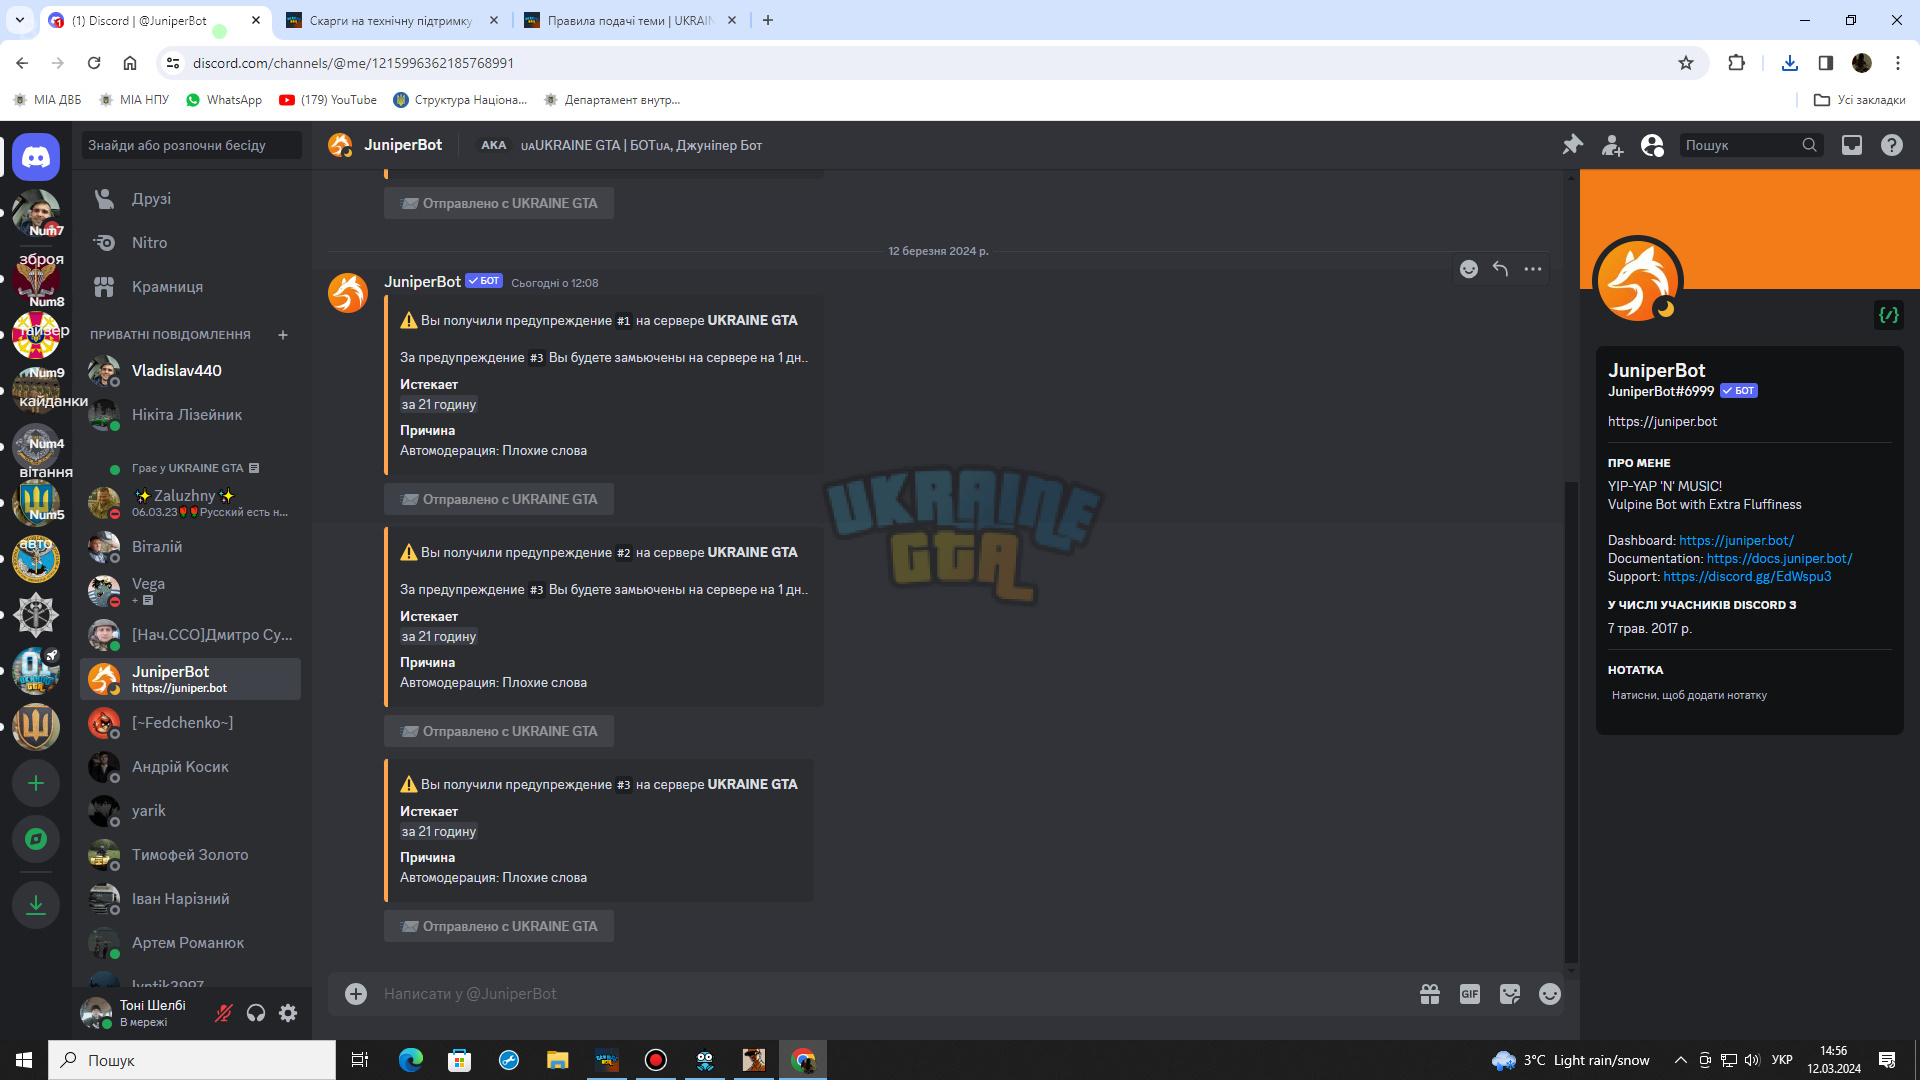Open the WhatsApp bookmark
The image size is (1920, 1080).
pos(224,100)
